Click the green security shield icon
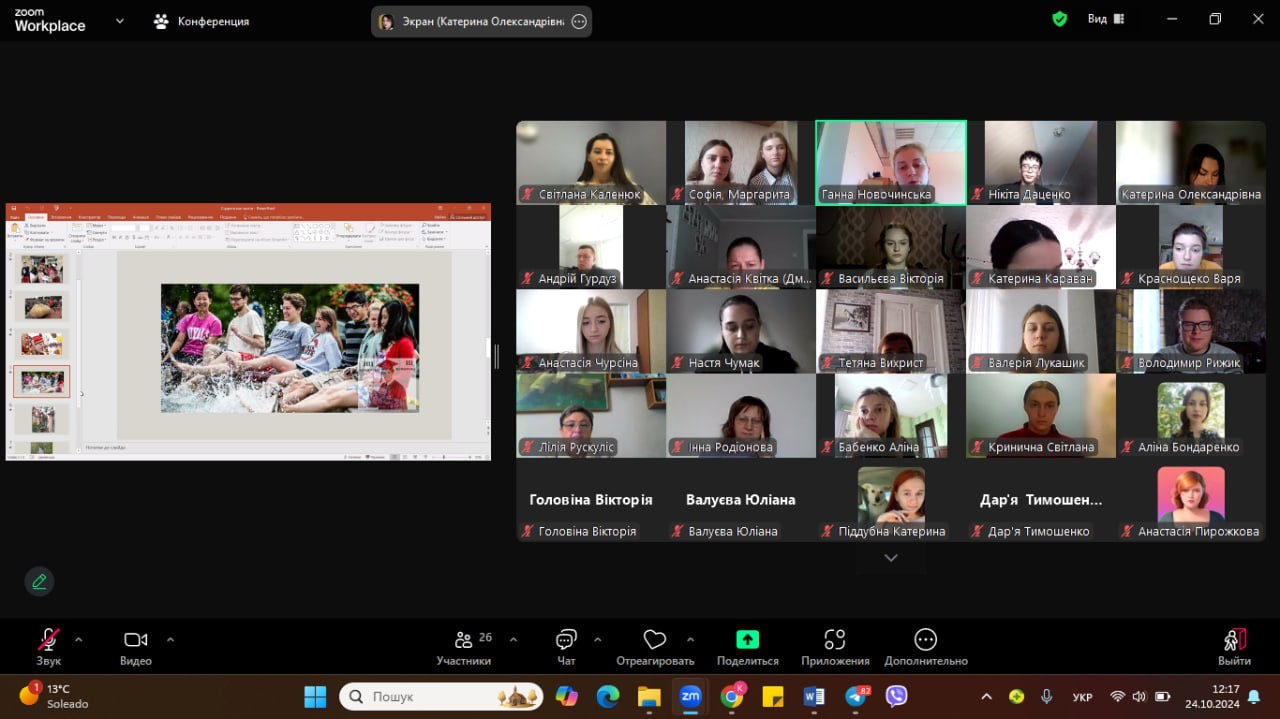The image size is (1280, 719). pyautogui.click(x=1059, y=19)
